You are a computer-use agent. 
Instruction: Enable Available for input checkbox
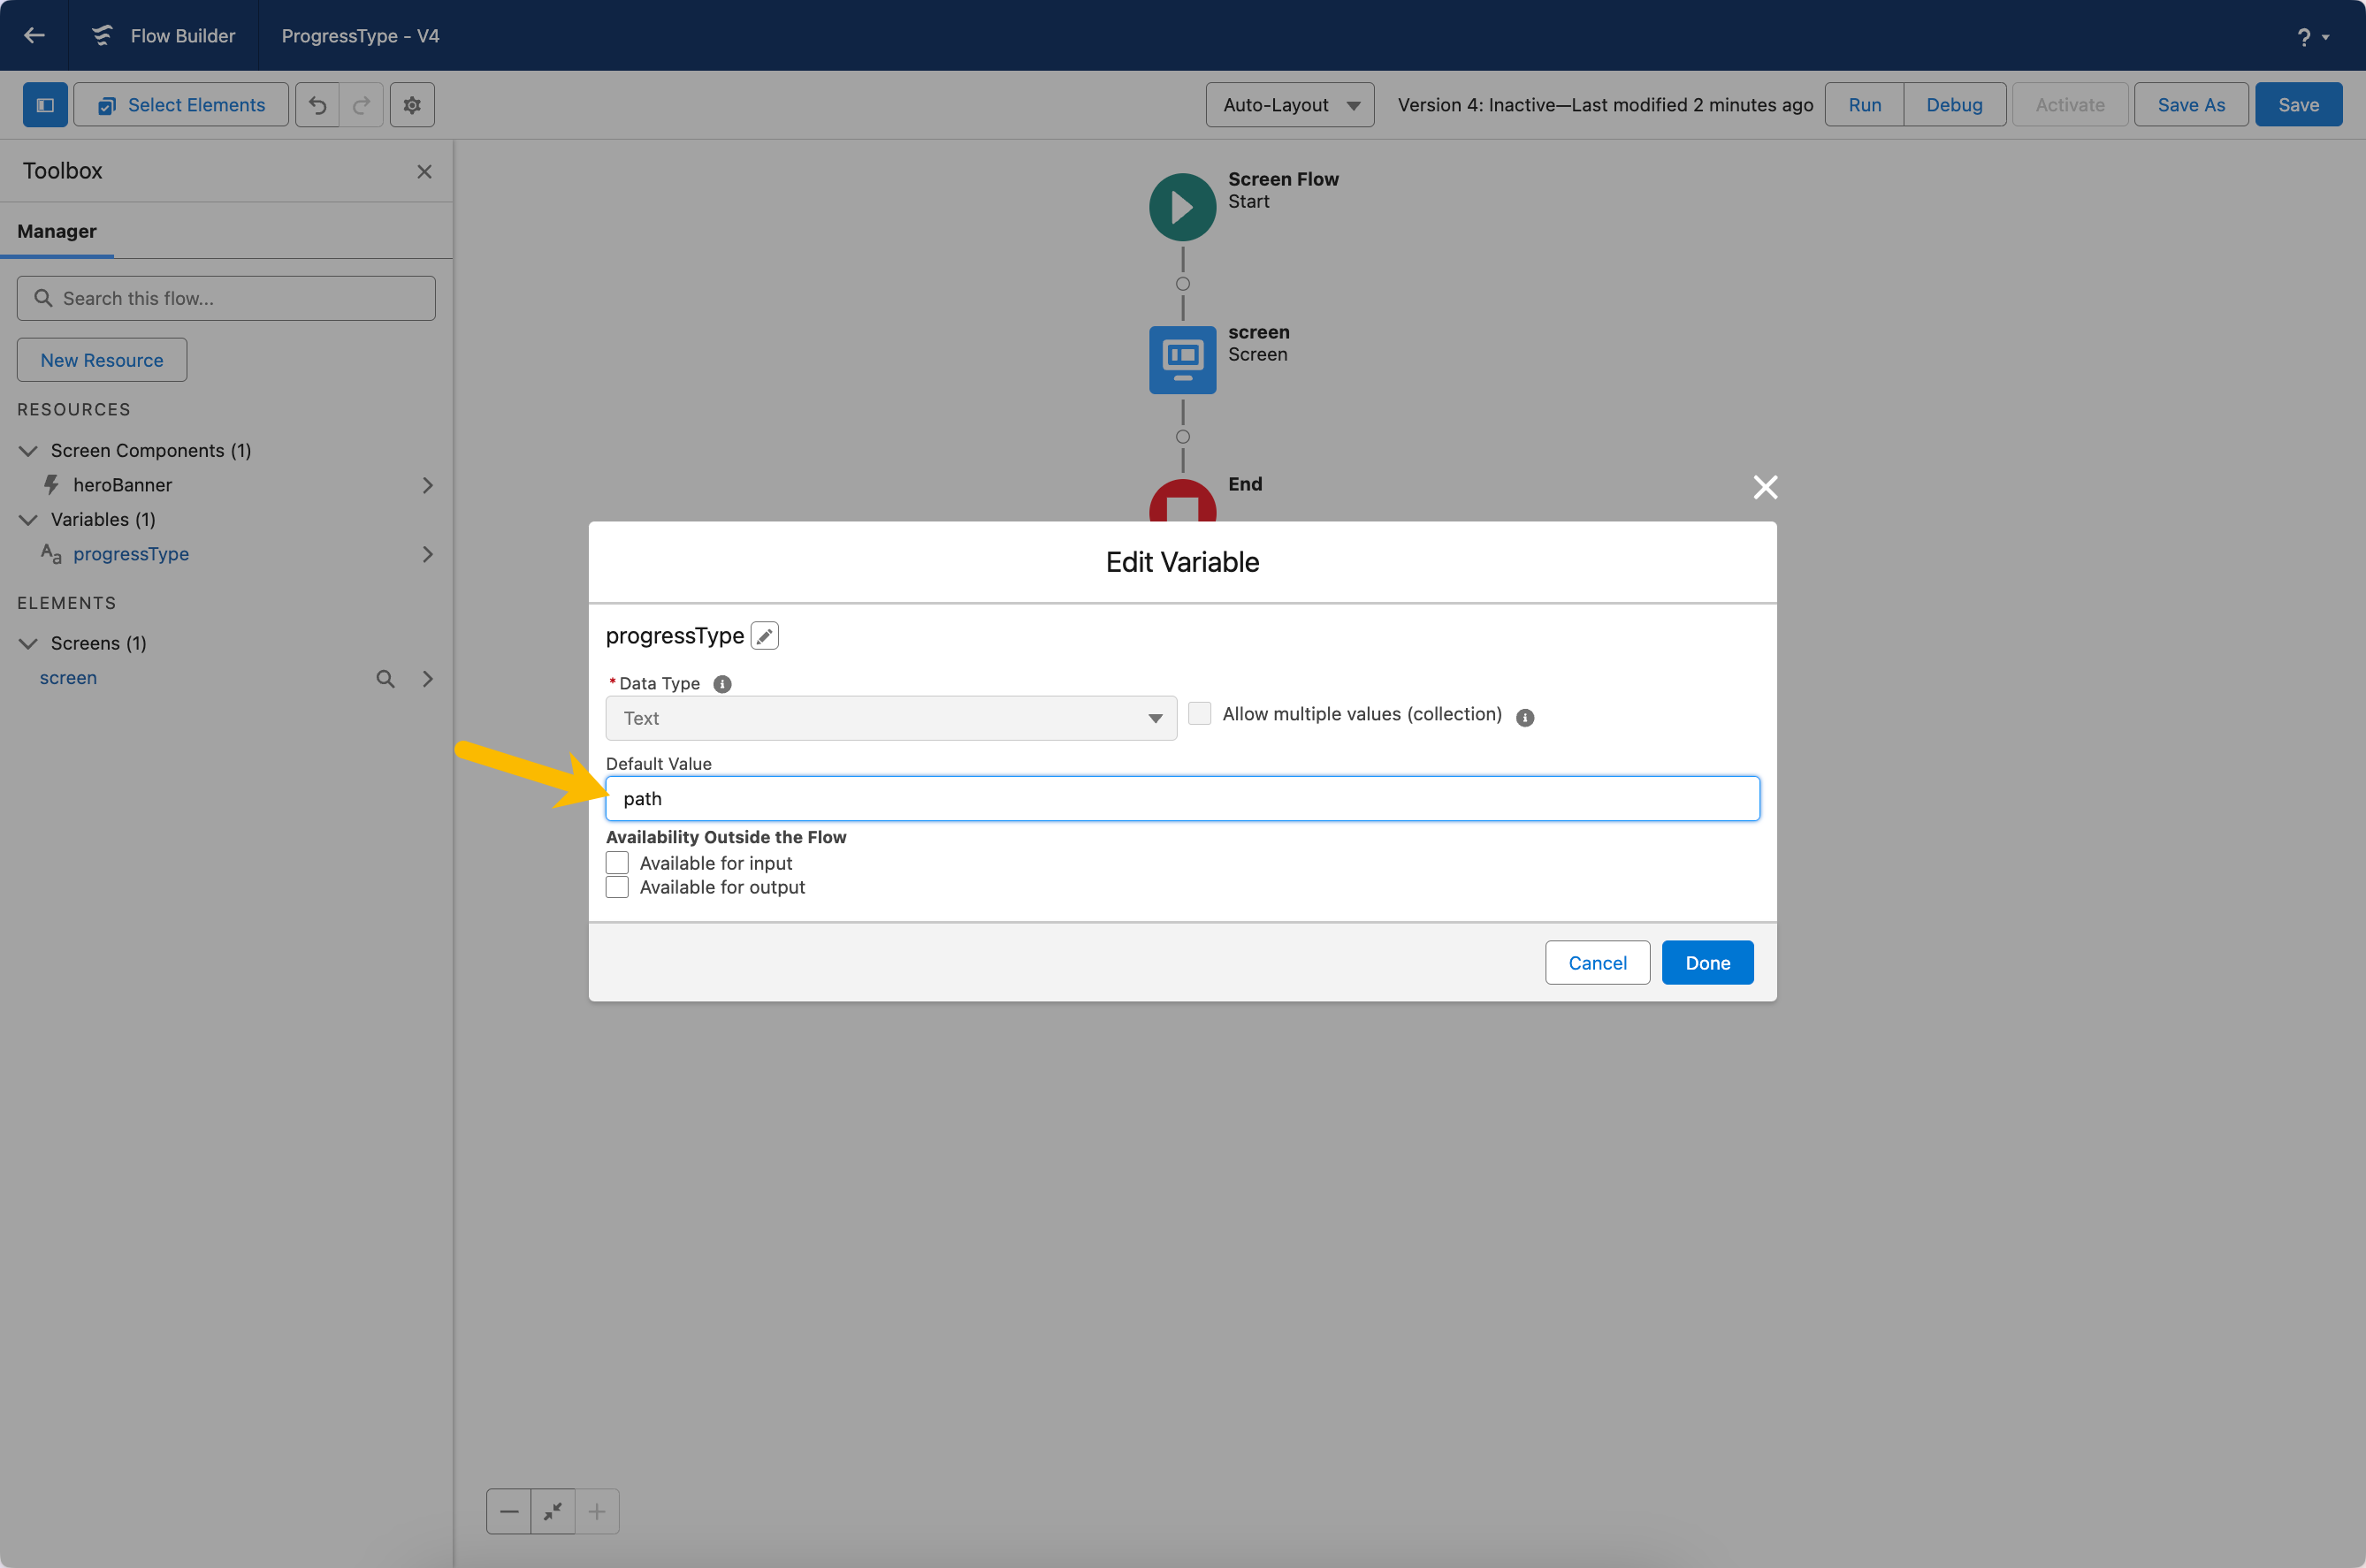pyautogui.click(x=617, y=863)
